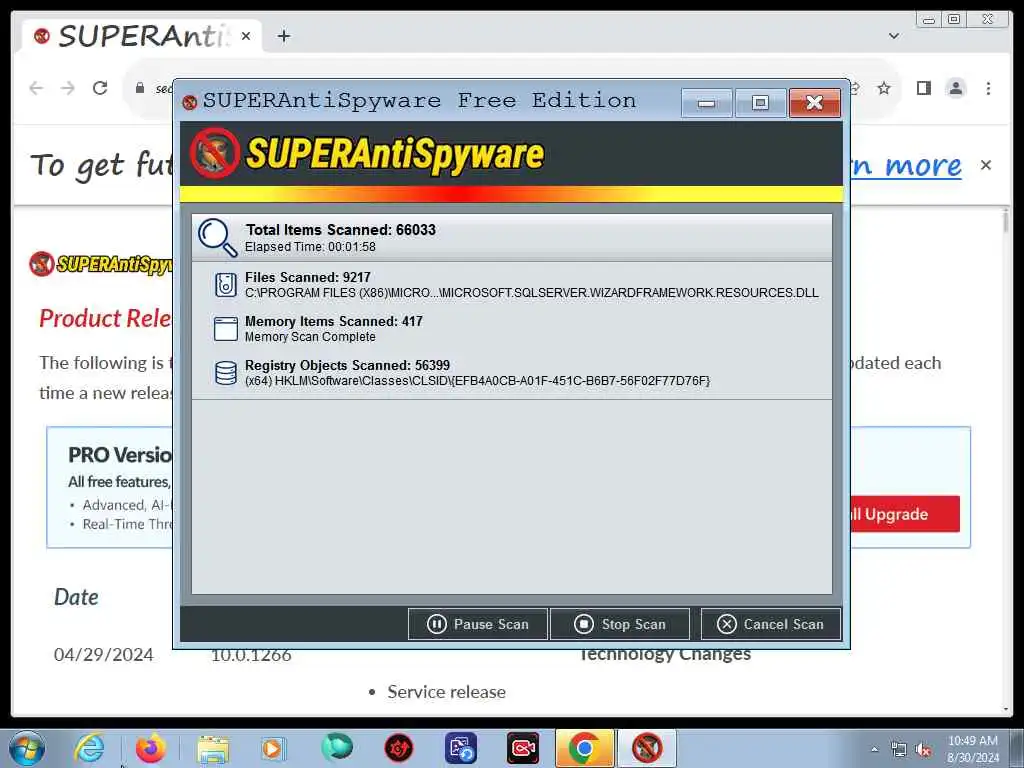1024x768 pixels.
Task: Click the padlock site info icon in Chrome
Action: coord(140,88)
